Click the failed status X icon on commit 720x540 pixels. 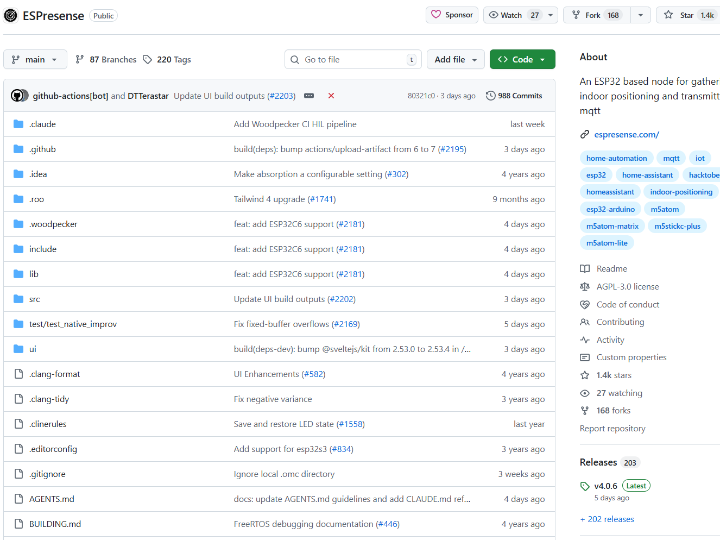(331, 96)
